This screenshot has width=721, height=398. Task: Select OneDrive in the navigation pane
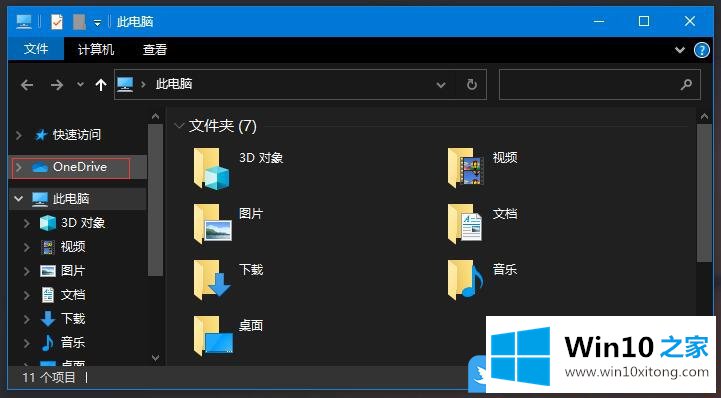click(x=80, y=167)
